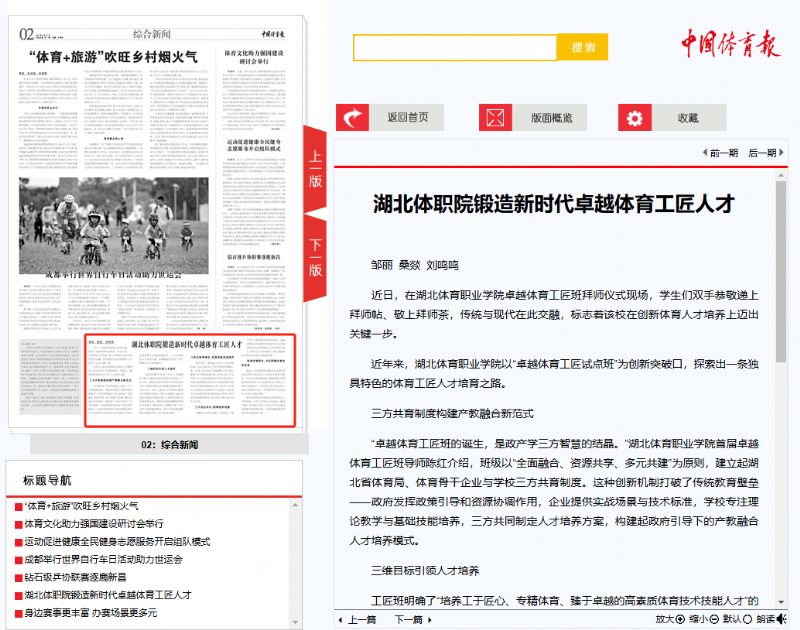Image resolution: width=800 pixels, height=630 pixels.
Task: Open 成都举行世界自行车日活动助力世运会 in title list
Action: click(x=103, y=560)
